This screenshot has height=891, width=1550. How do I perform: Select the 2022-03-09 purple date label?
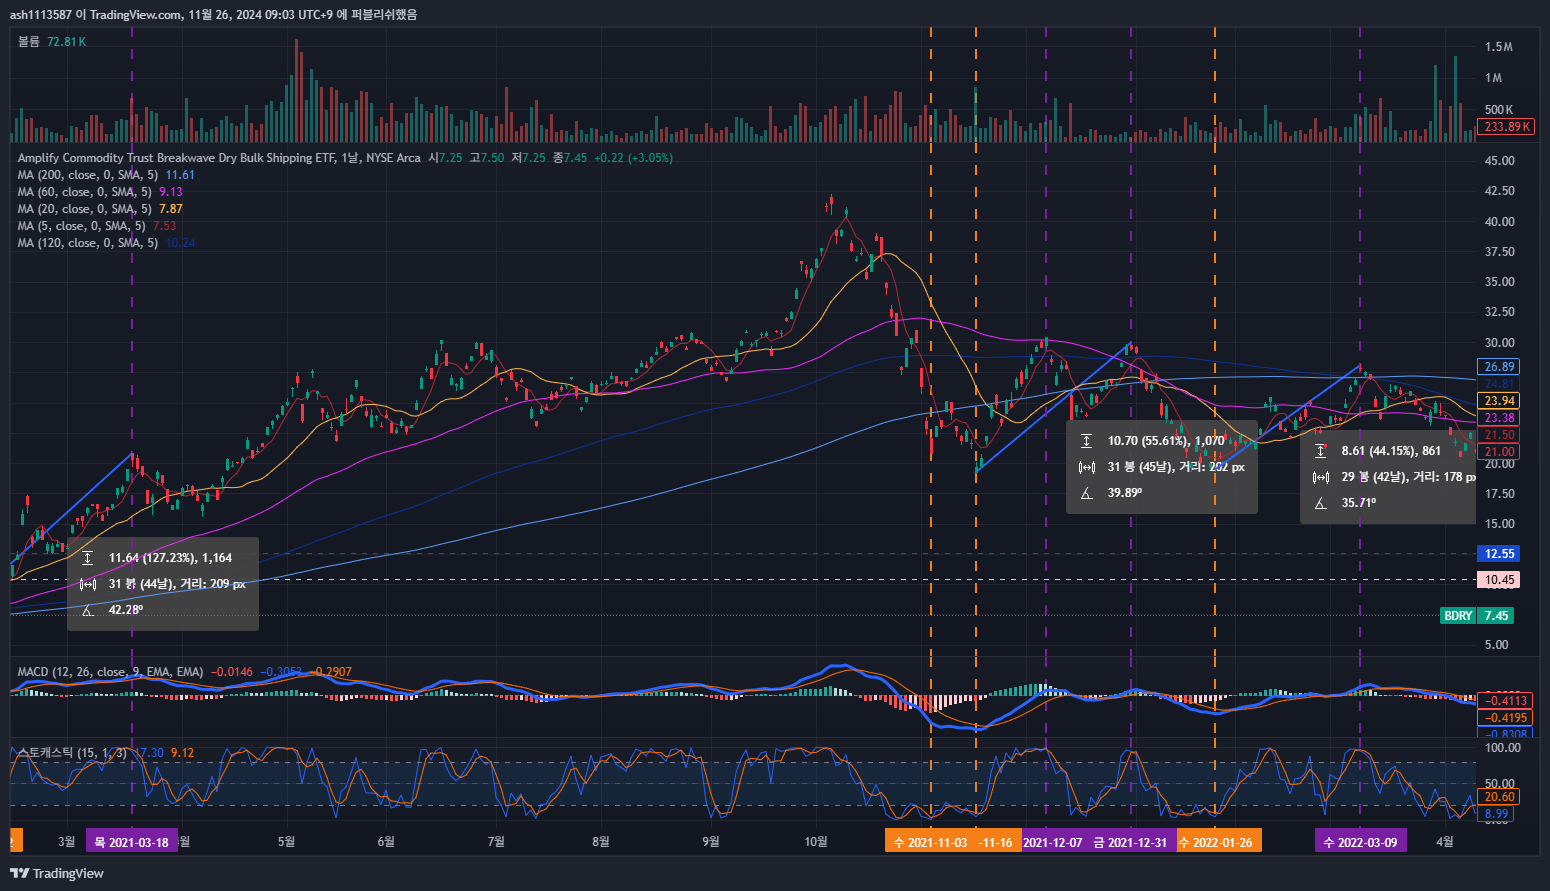coord(1360,842)
